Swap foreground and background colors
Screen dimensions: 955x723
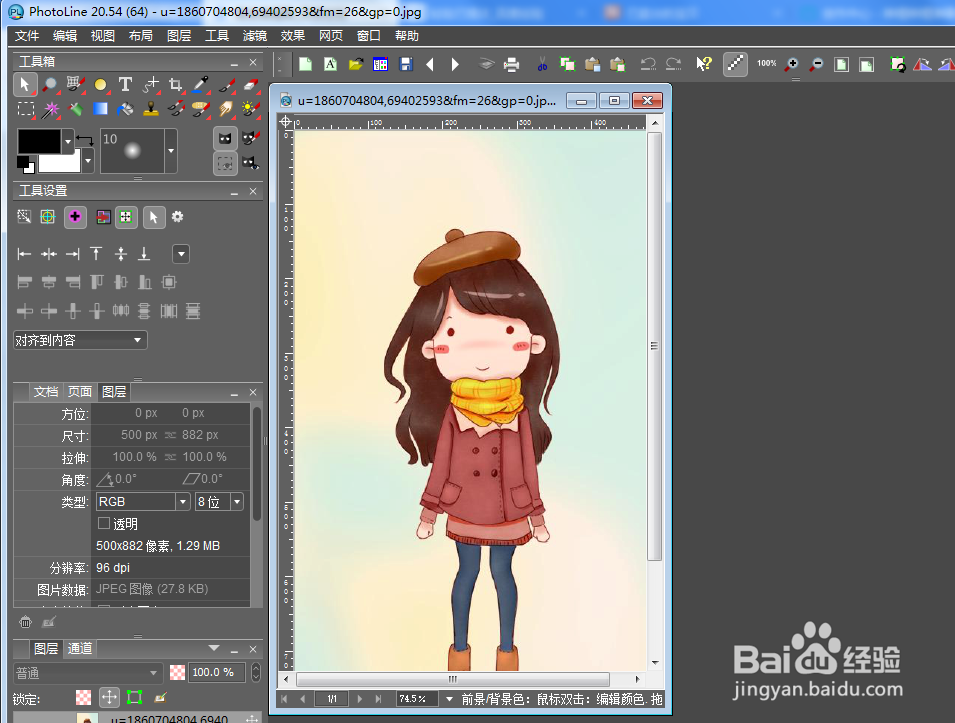coord(85,141)
